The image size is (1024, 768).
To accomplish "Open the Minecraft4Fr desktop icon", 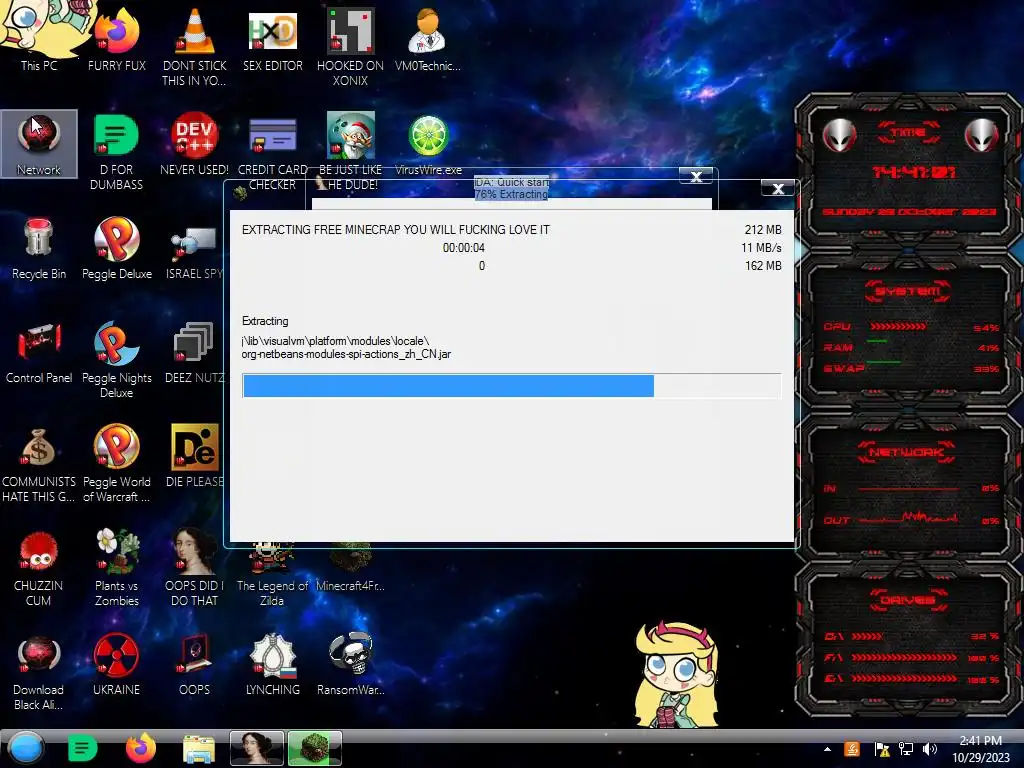I will coord(351,568).
